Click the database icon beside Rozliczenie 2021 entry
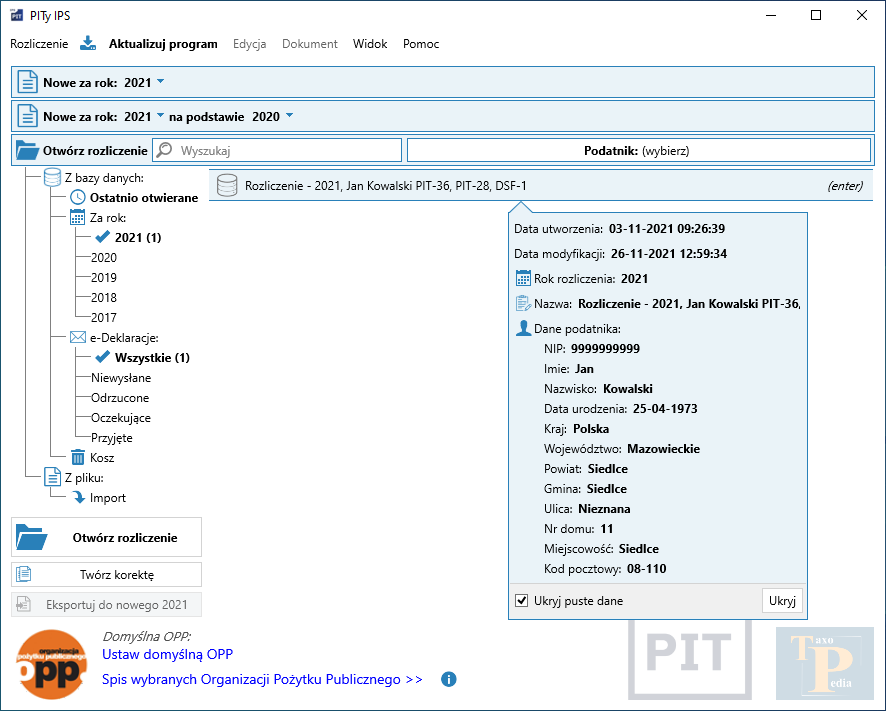The height and width of the screenshot is (711, 886). (227, 185)
